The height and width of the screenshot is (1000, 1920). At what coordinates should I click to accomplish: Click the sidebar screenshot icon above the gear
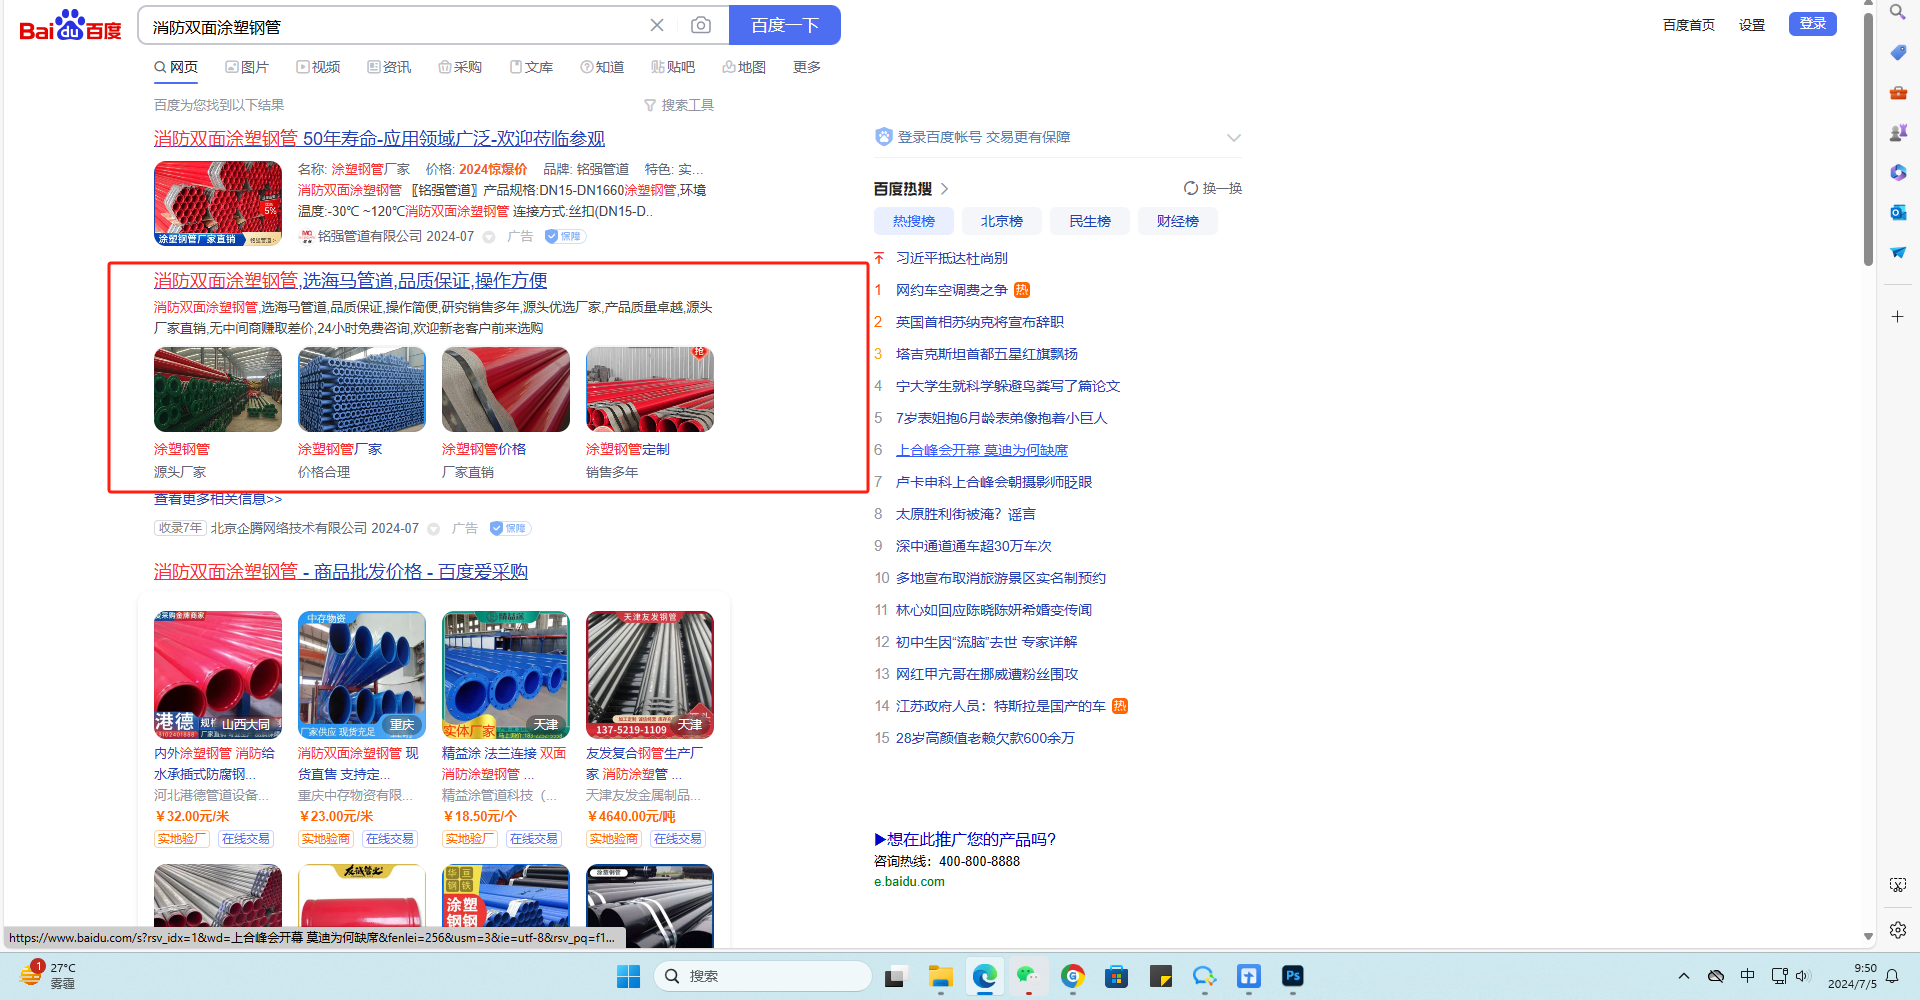(x=1898, y=885)
